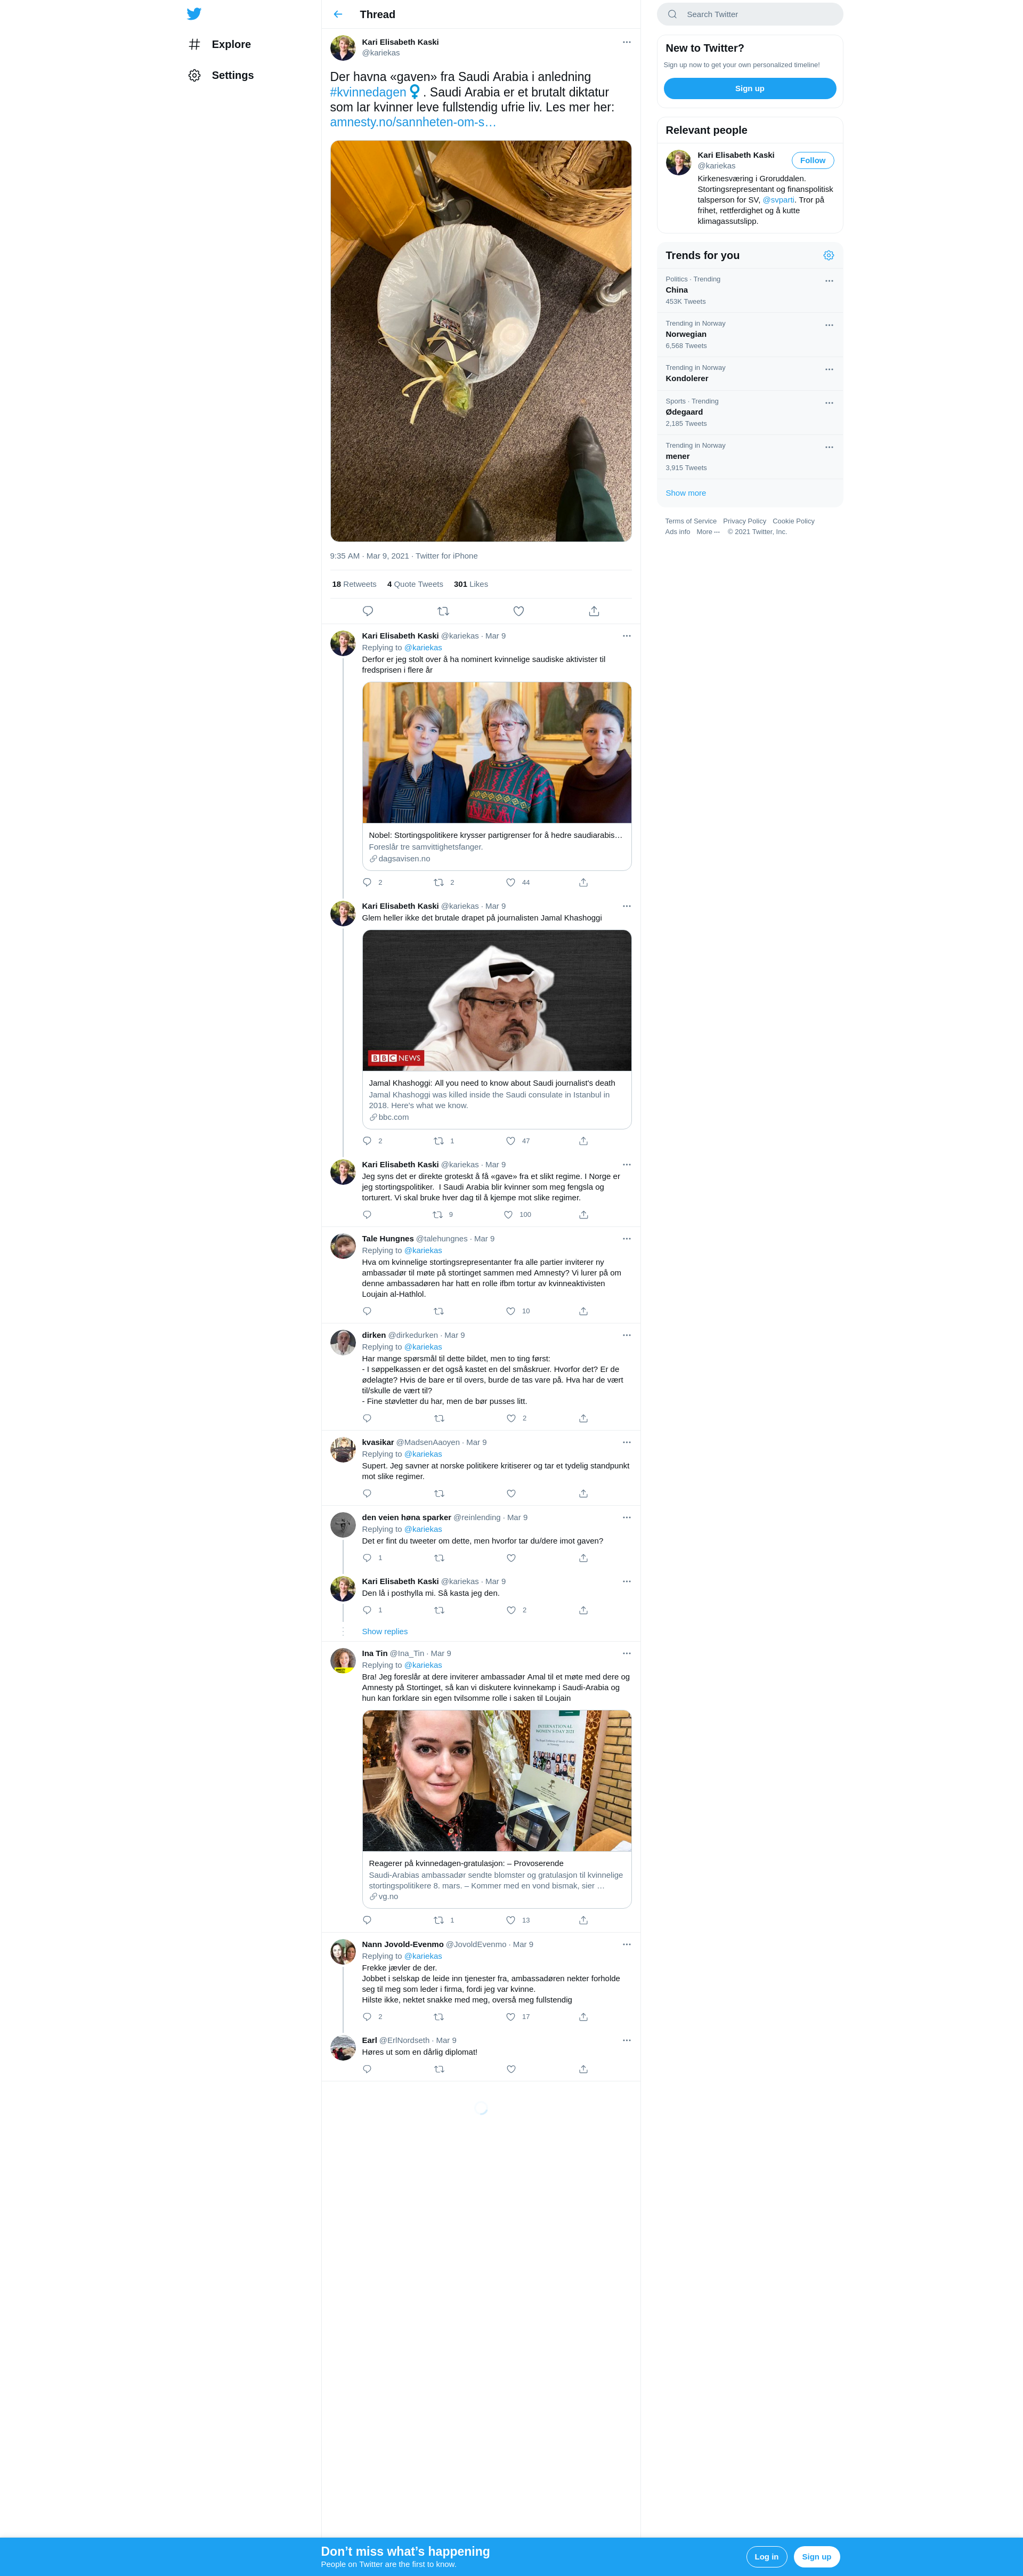Click the Twitter bird logo
The image size is (1023, 2576).
[x=194, y=14]
